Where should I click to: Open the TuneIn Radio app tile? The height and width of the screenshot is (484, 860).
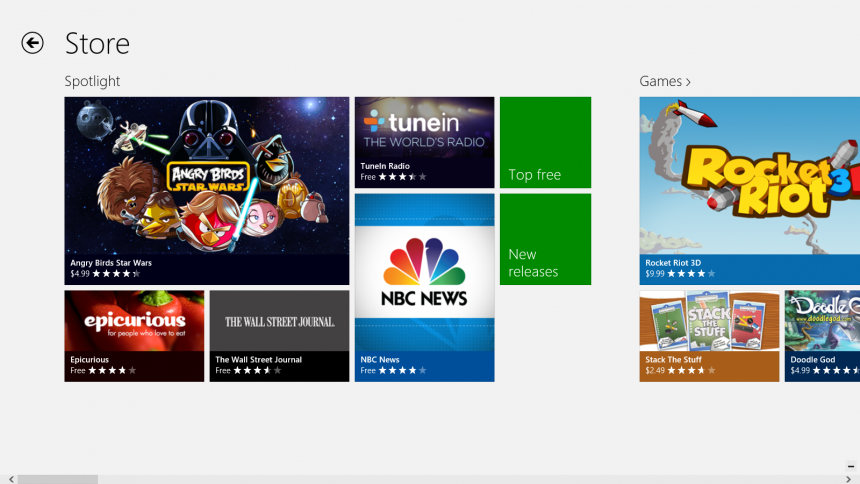425,143
